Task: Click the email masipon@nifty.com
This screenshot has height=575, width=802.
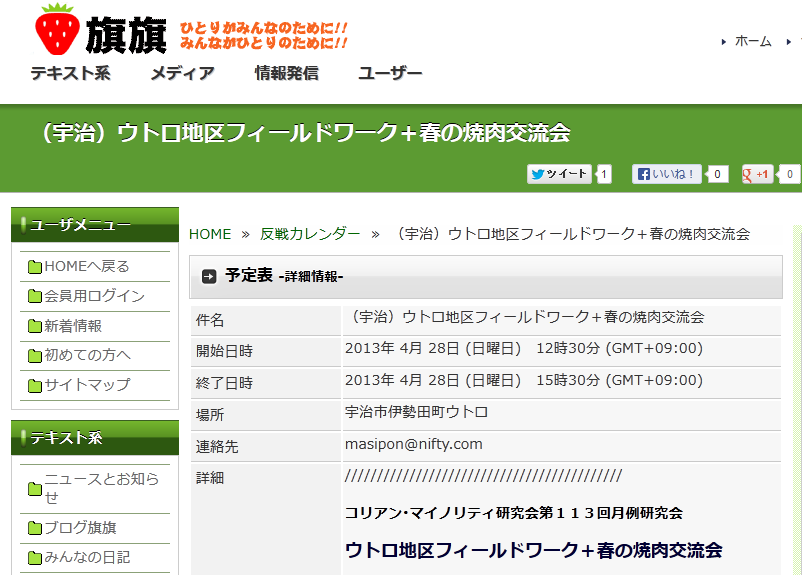Action: tap(414, 444)
